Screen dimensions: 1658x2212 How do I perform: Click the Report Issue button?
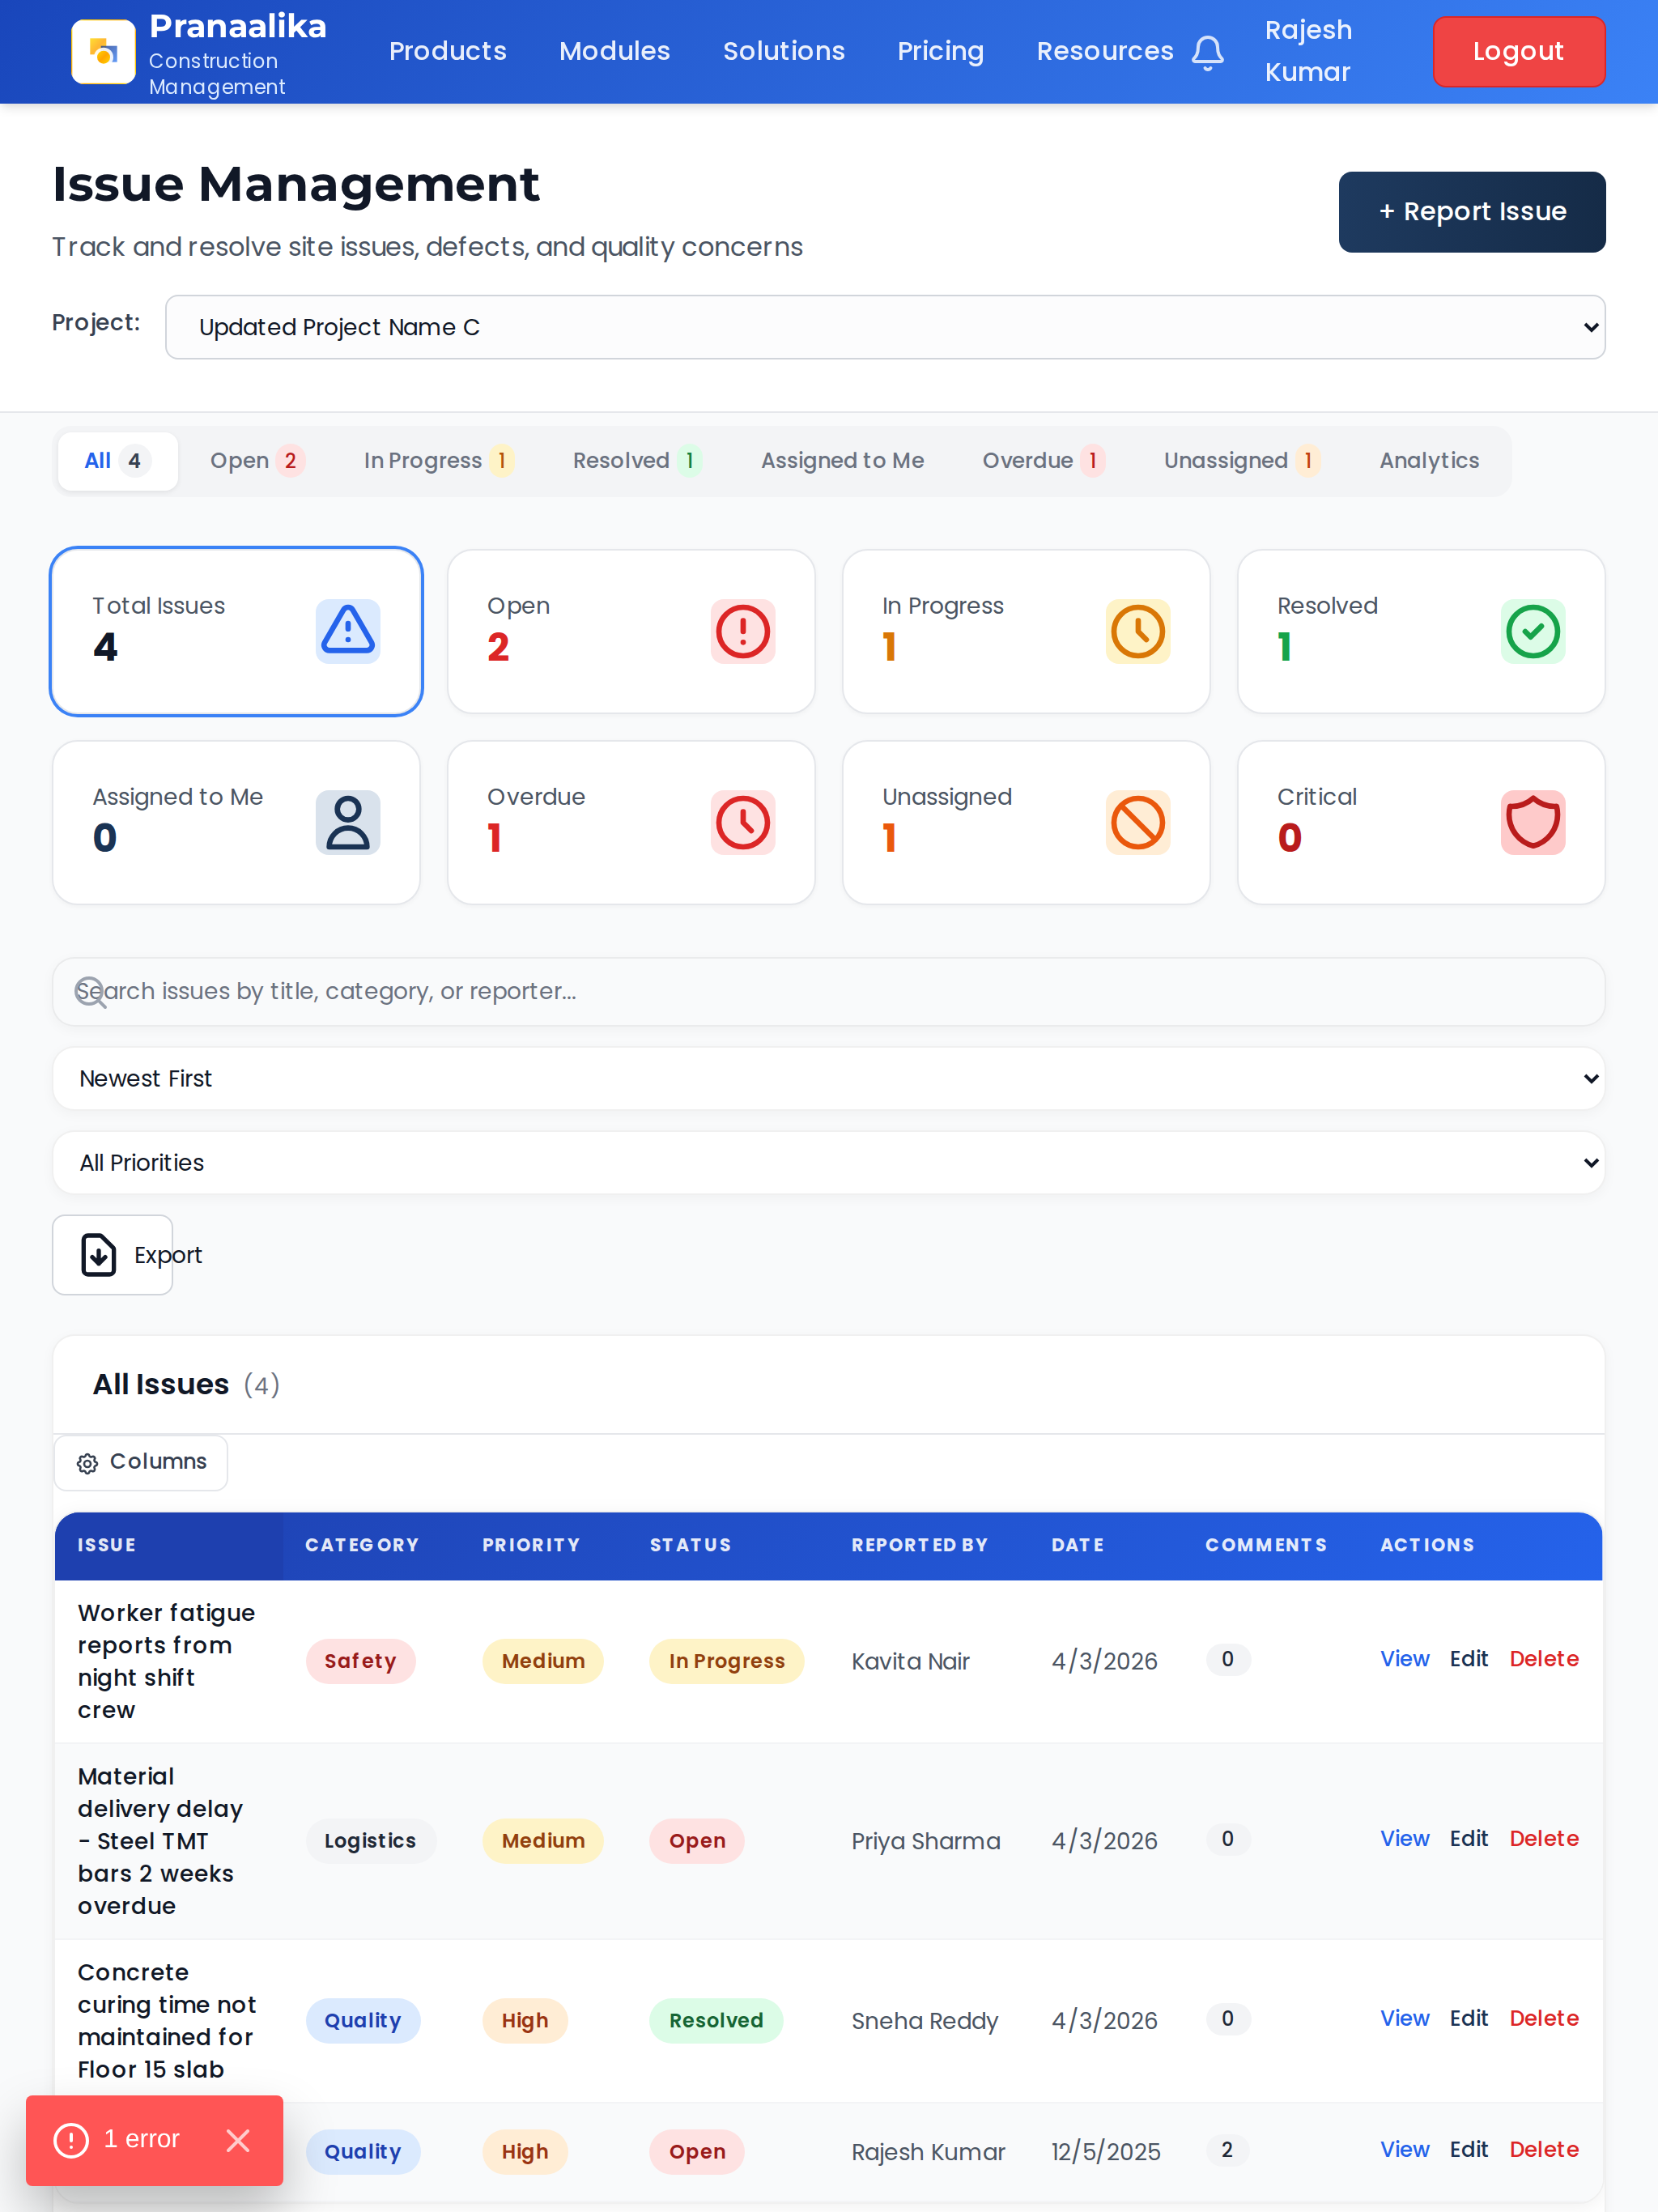pyautogui.click(x=1472, y=212)
